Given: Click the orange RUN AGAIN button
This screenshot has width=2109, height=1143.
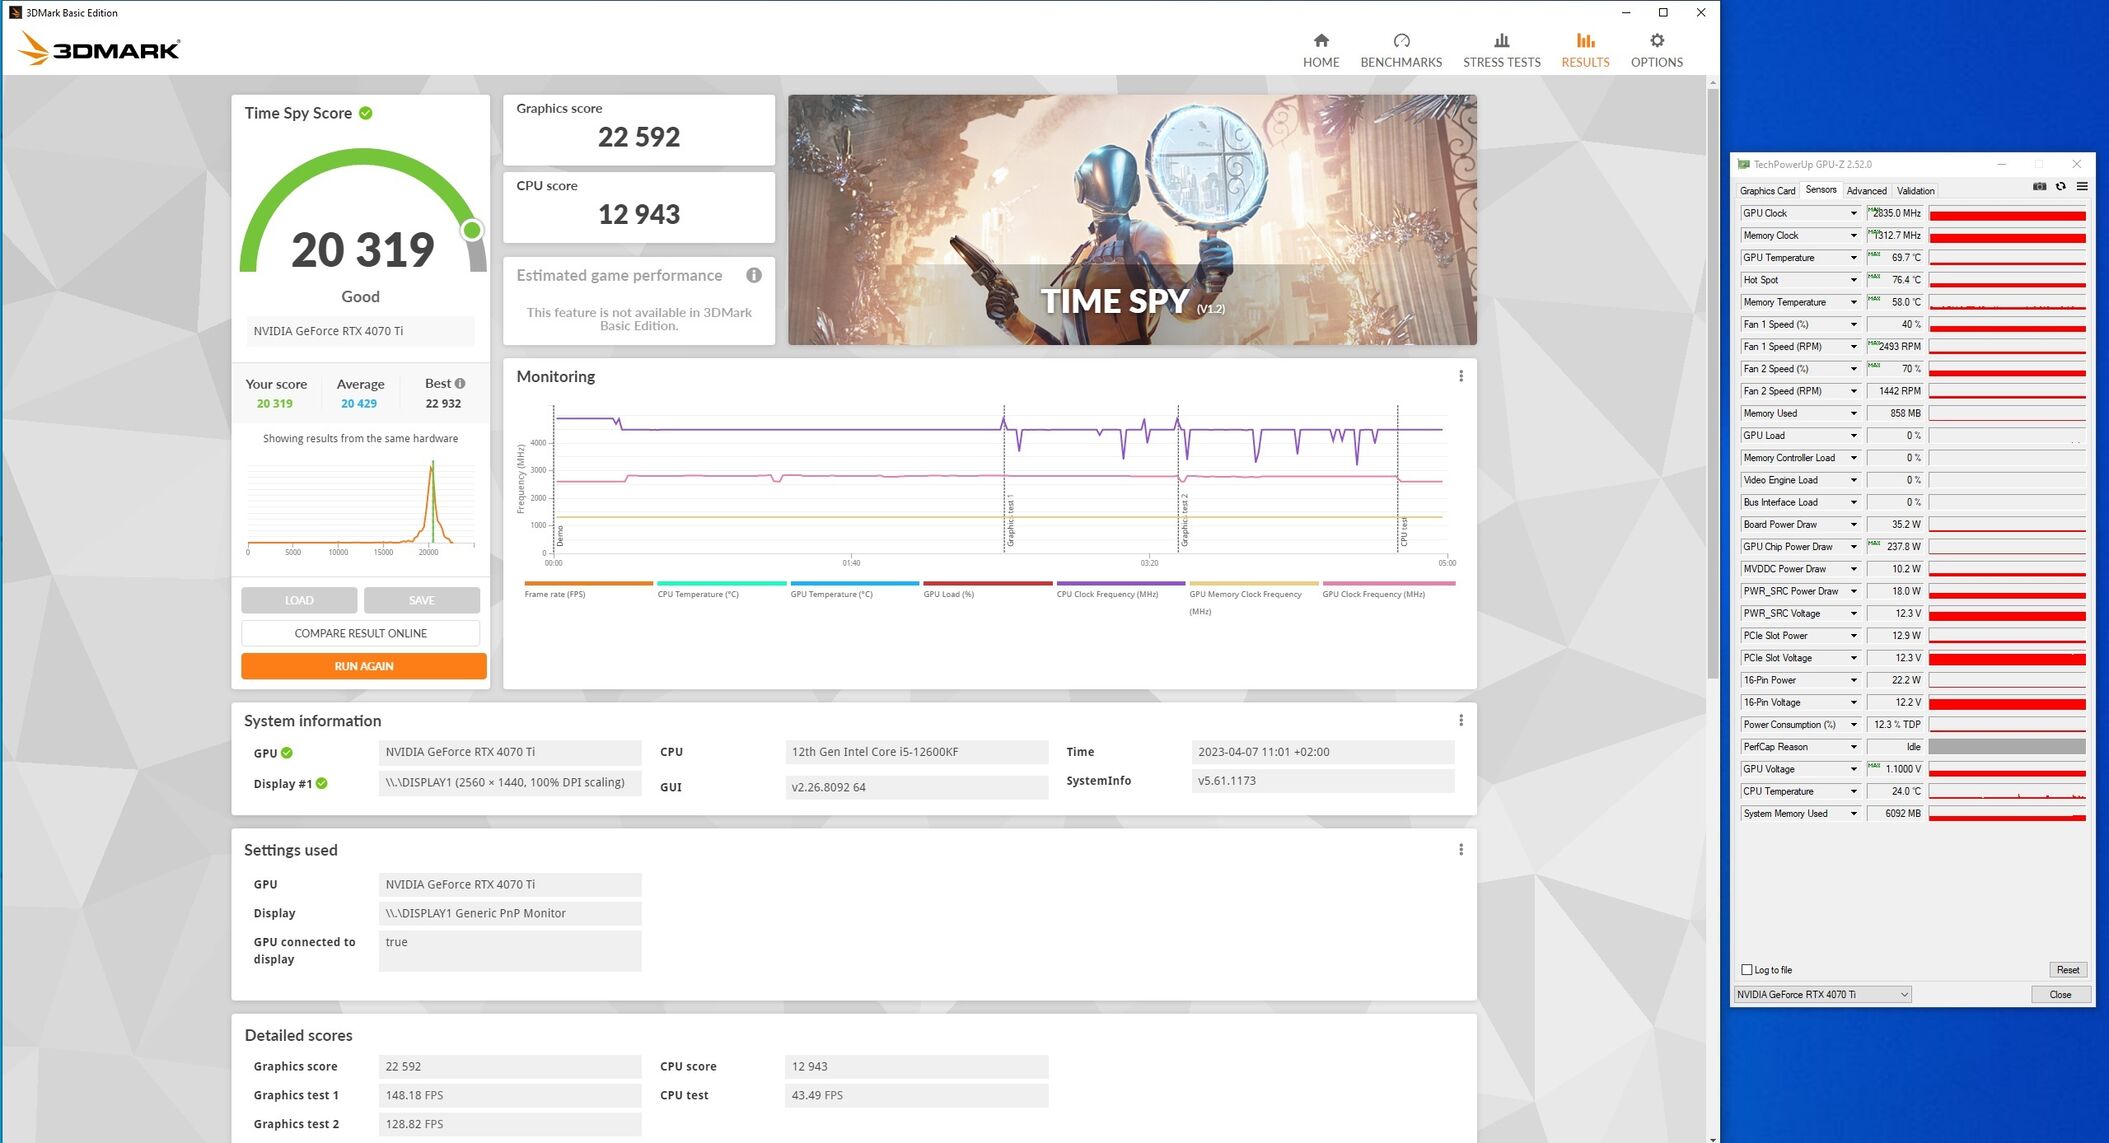Looking at the screenshot, I should click(x=363, y=666).
